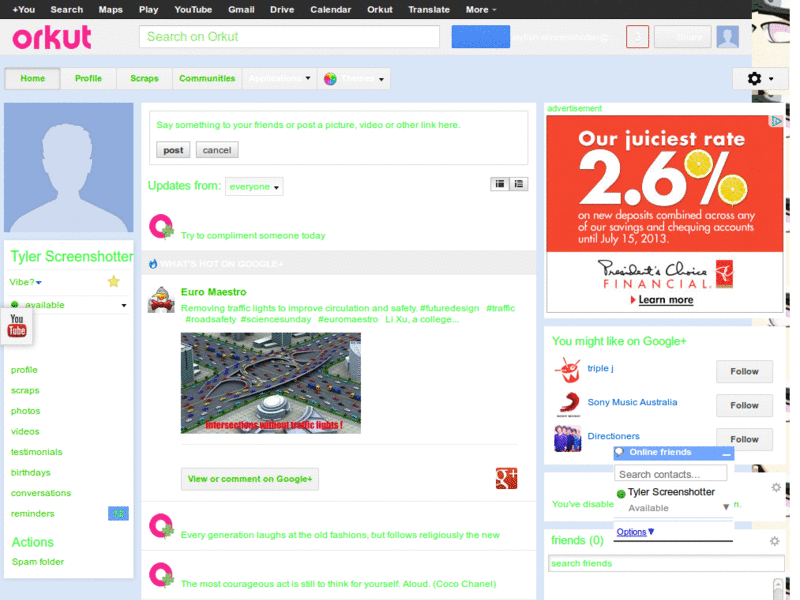This screenshot has height=600, width=800.
Task: Click the search friends field
Action: tap(666, 563)
